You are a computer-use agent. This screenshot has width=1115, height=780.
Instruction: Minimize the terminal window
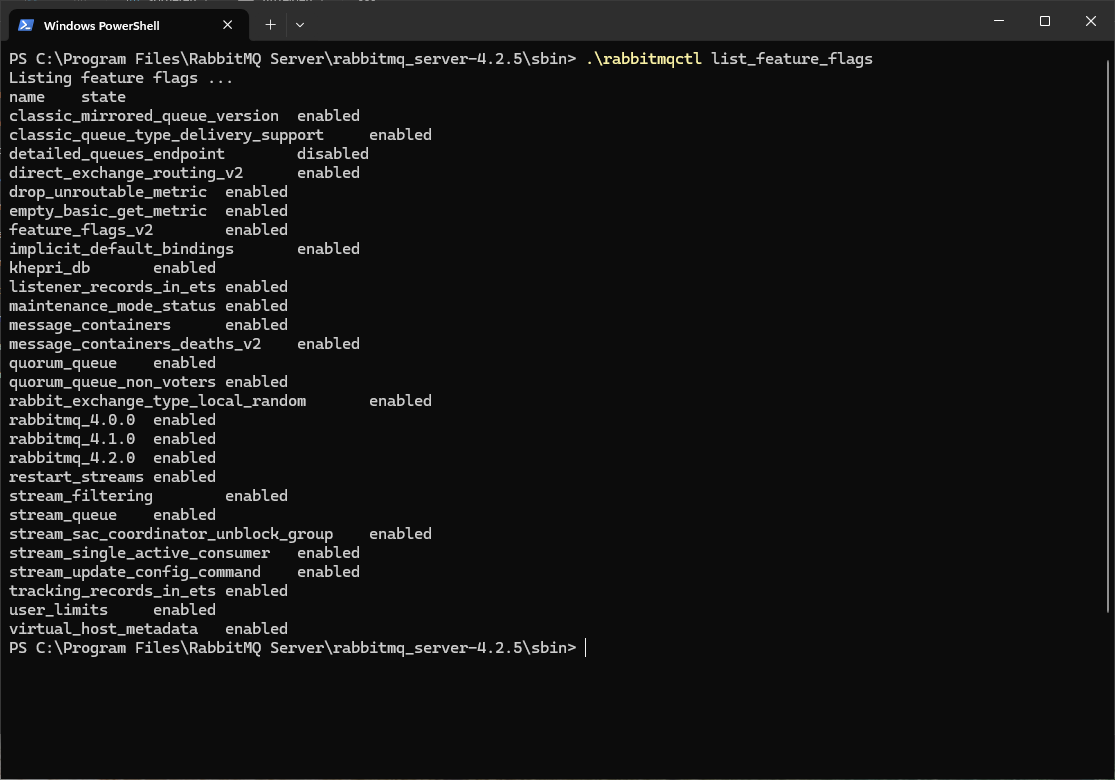[x=999, y=21]
